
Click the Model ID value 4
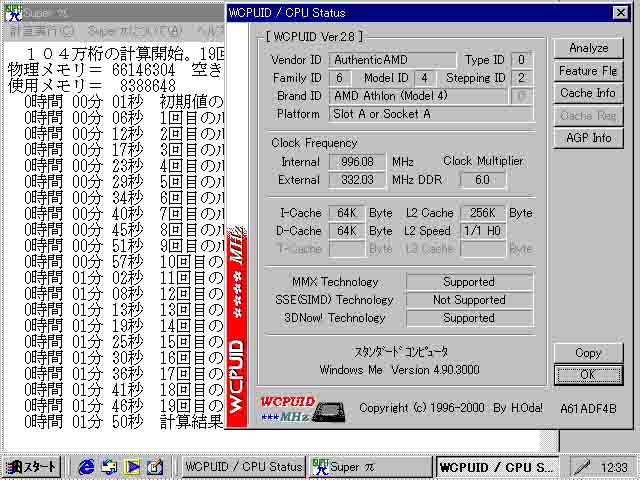[425, 78]
